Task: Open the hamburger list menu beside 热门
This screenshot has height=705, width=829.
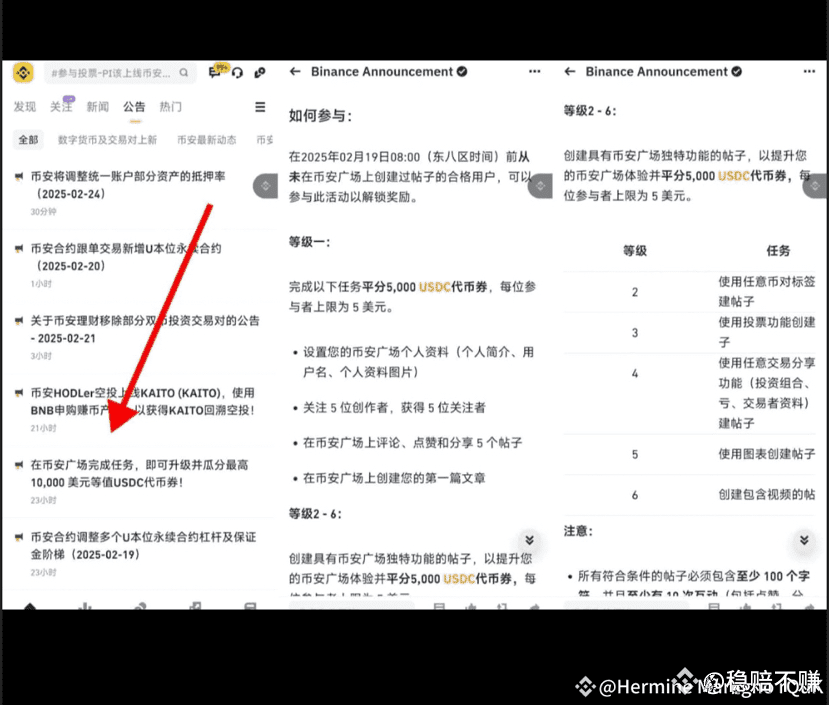Action: pyautogui.click(x=260, y=107)
